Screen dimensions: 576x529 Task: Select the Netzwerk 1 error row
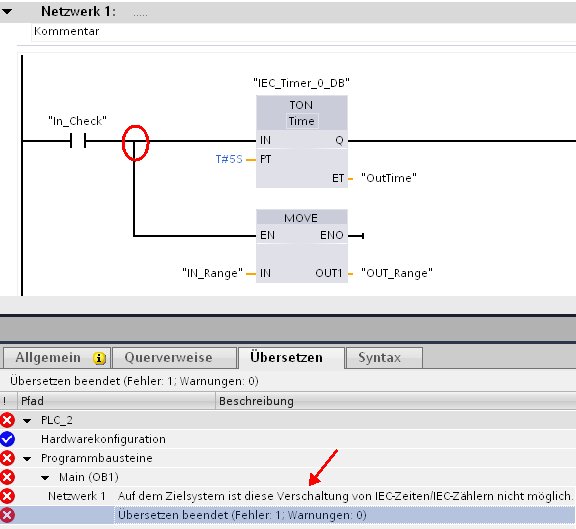(x=288, y=496)
